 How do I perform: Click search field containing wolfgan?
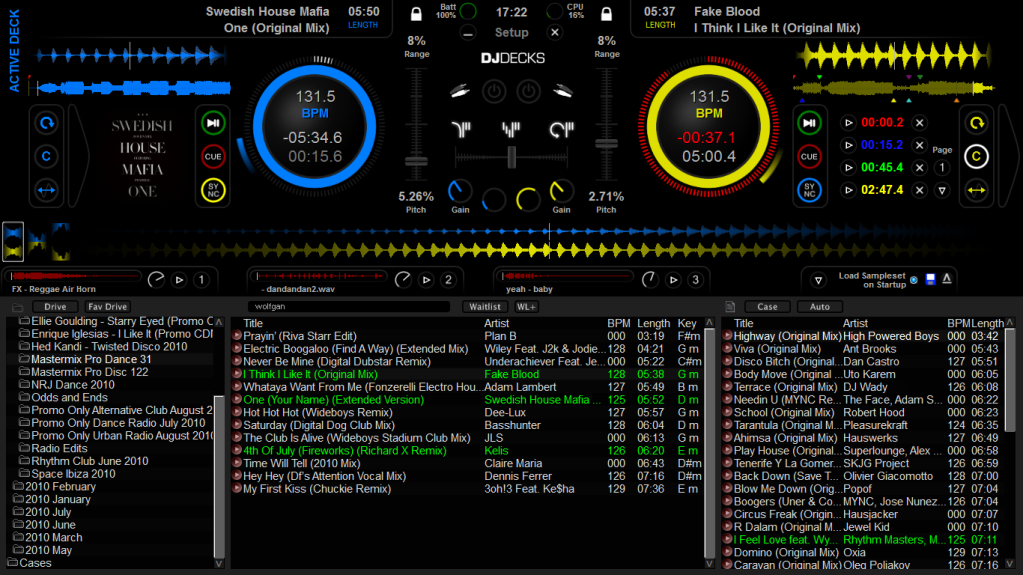click(x=348, y=306)
